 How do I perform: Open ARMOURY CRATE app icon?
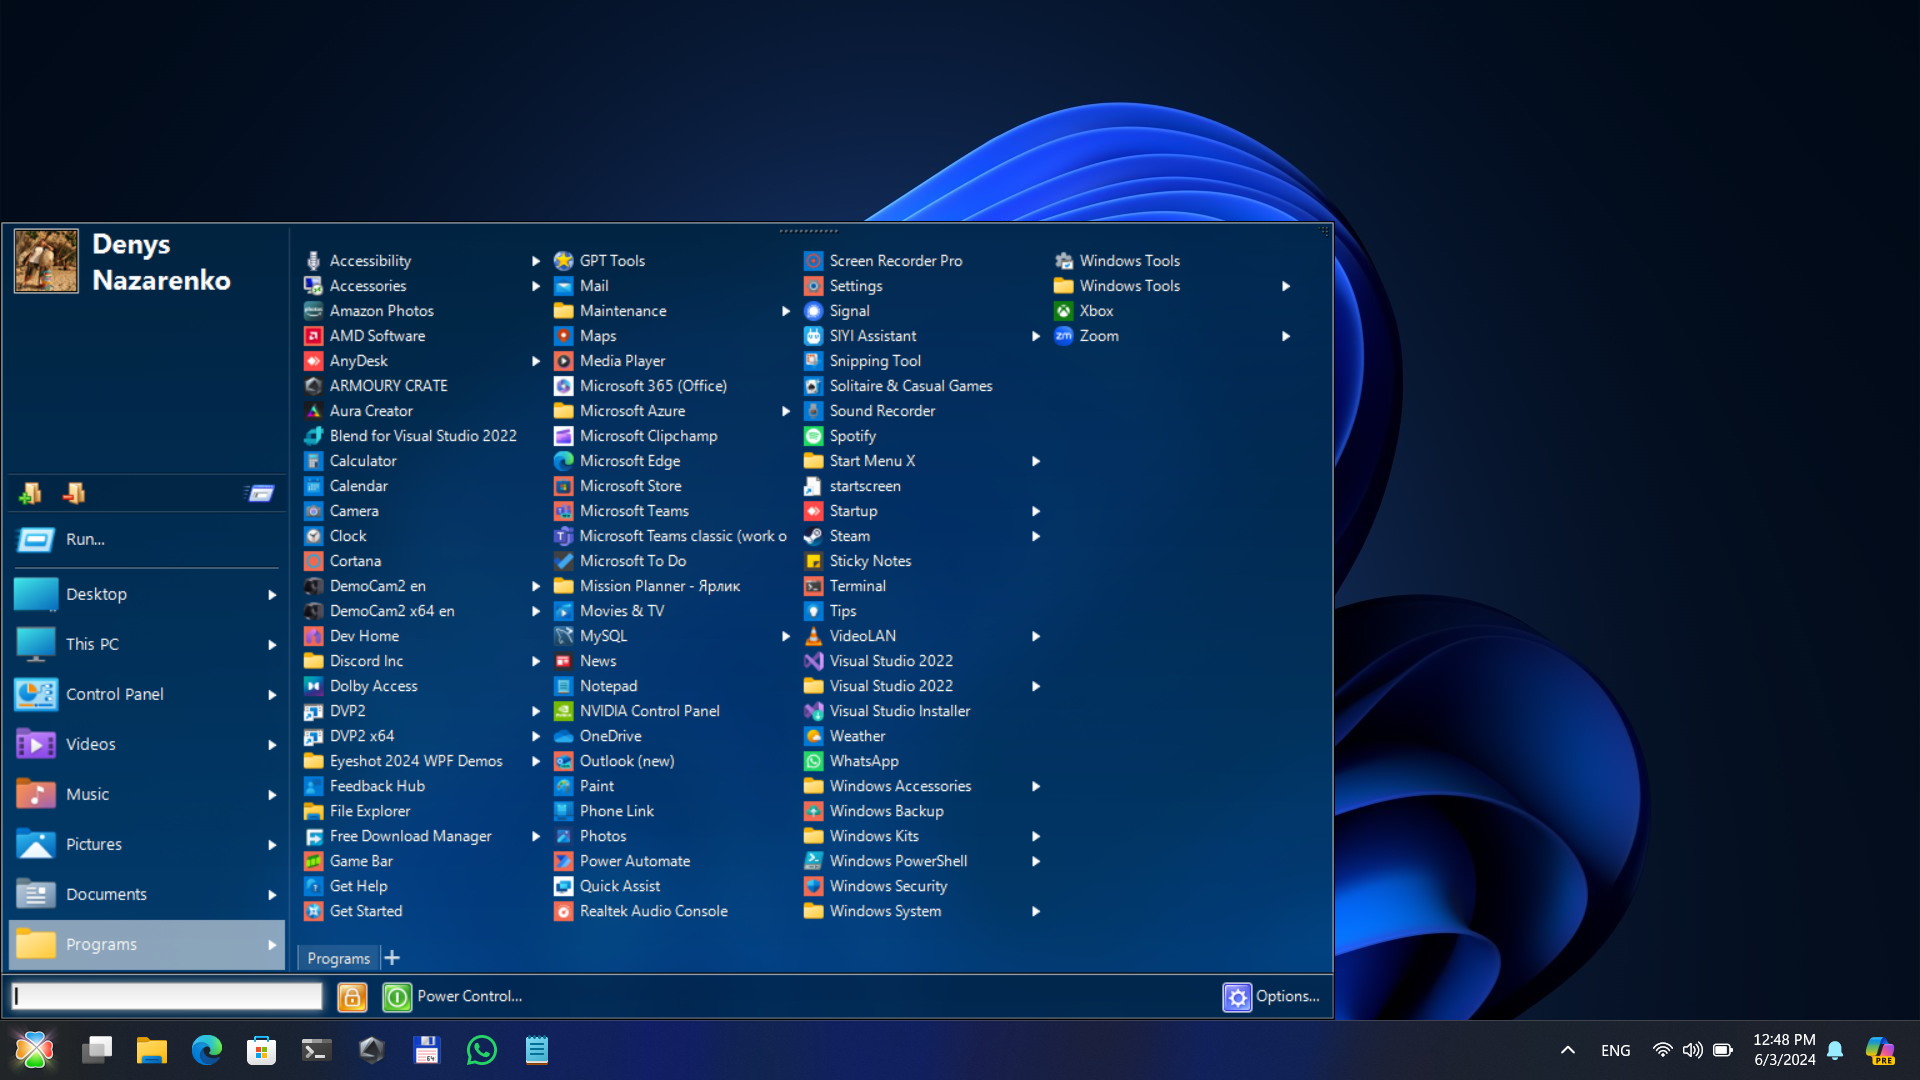[x=313, y=386]
